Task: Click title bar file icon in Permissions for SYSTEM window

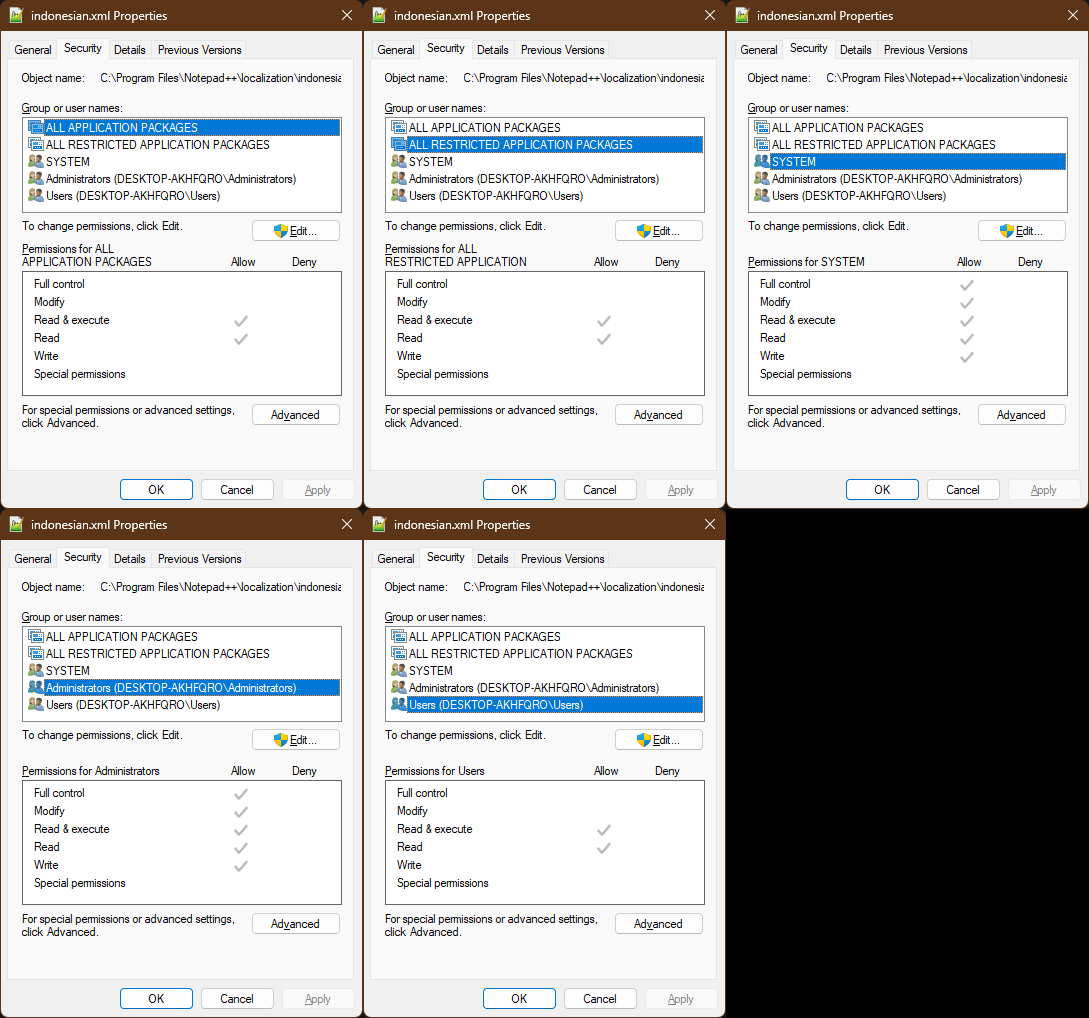Action: [x=742, y=15]
